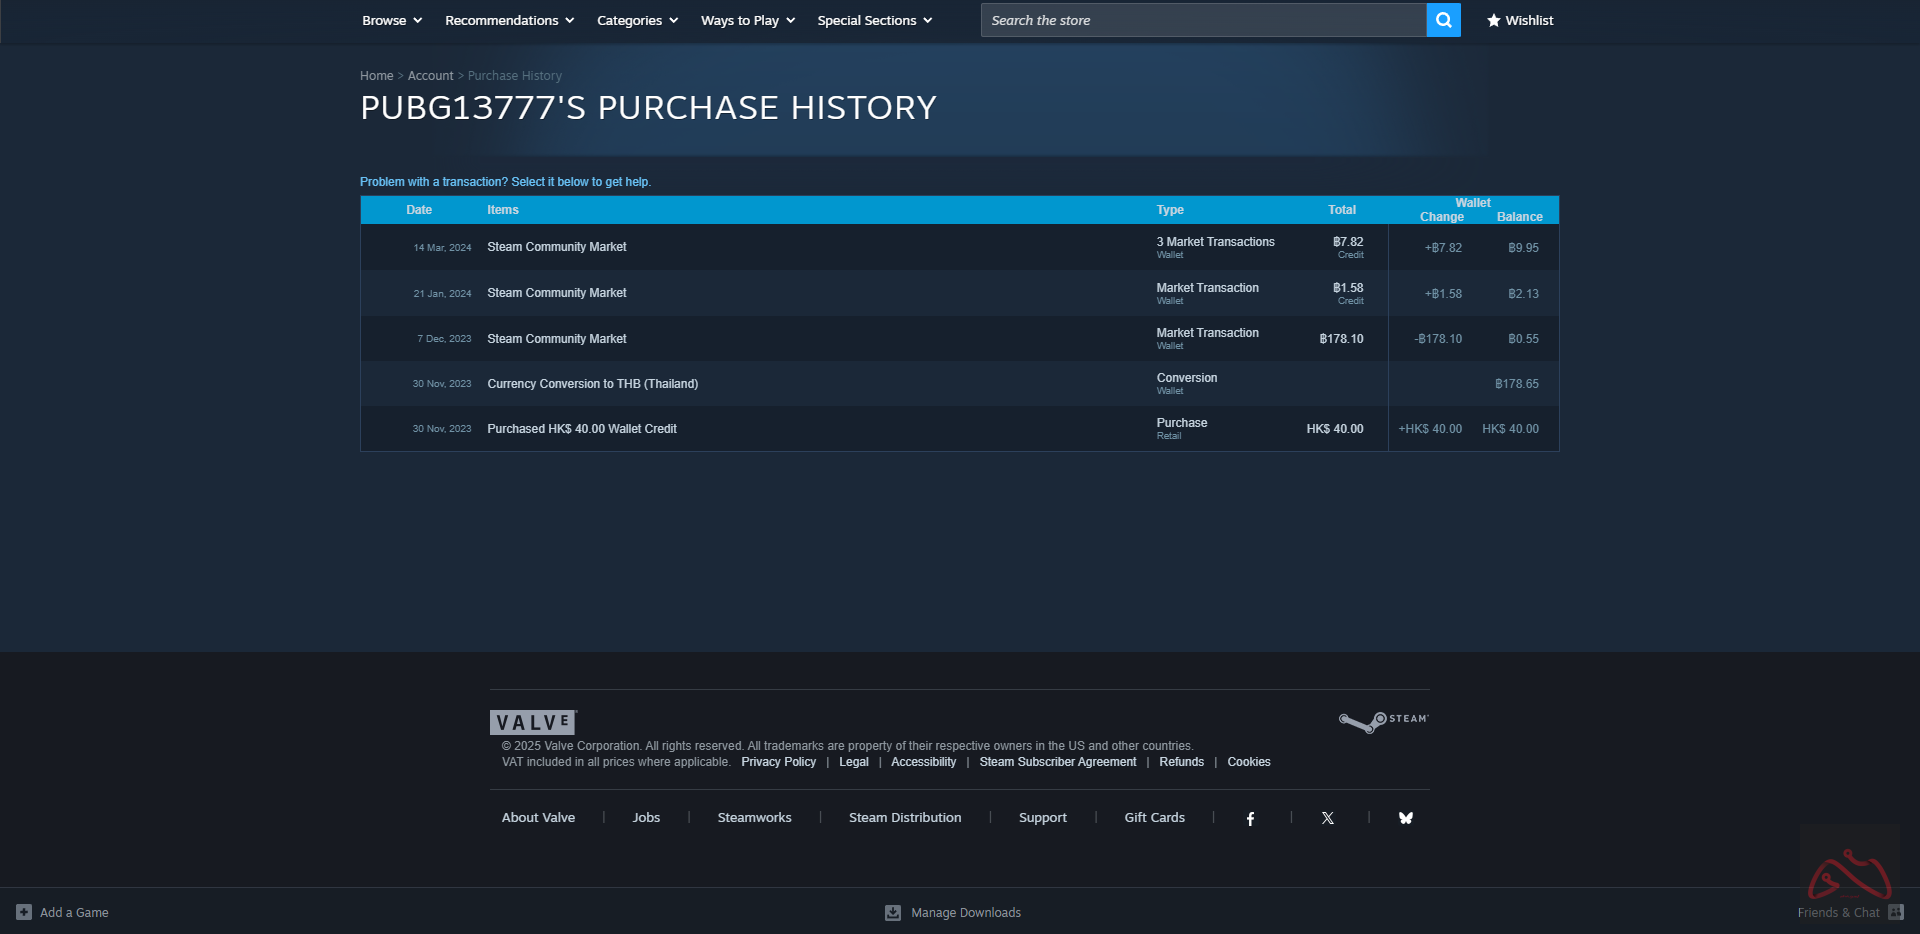Open the Categories dropdown menu
Viewport: 1920px width, 934px height.
coord(637,20)
